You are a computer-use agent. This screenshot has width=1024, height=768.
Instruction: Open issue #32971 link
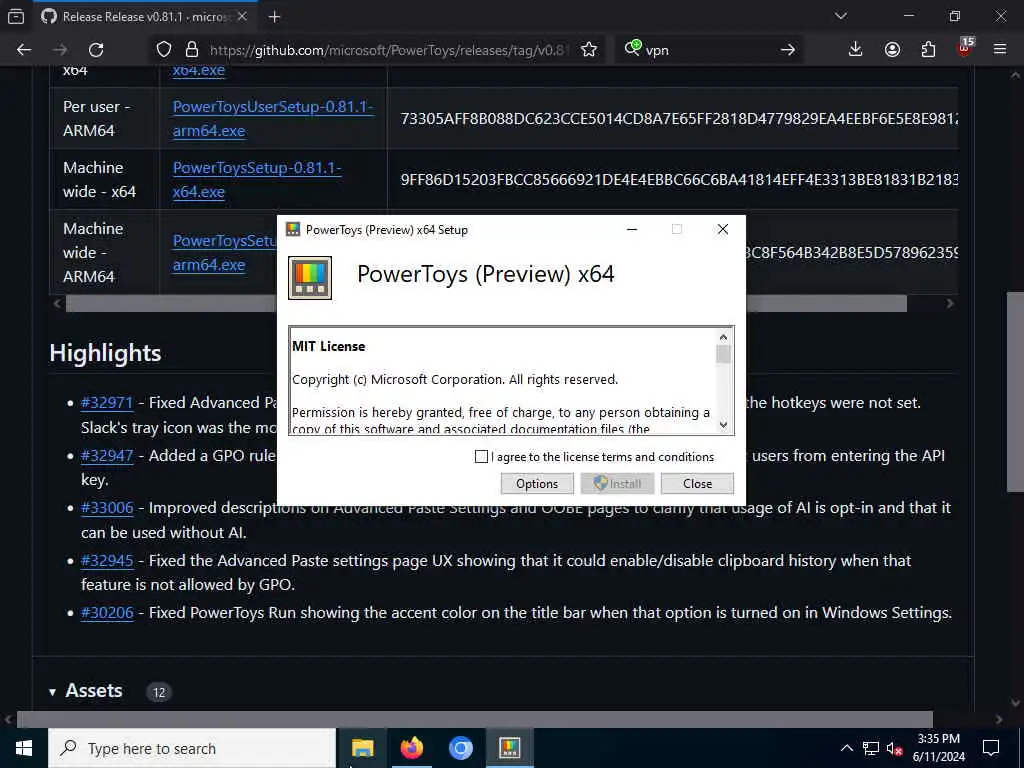coord(107,402)
